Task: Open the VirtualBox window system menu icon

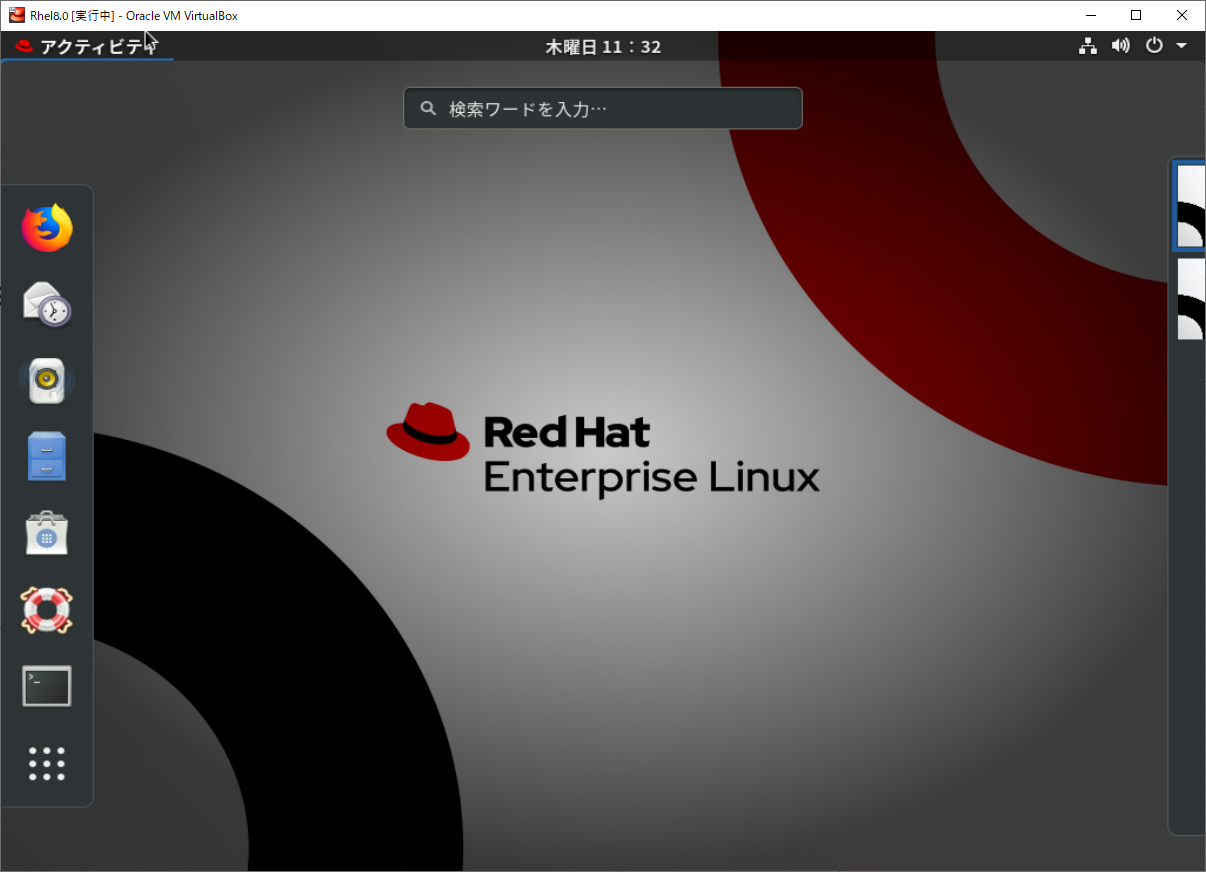Action: click(15, 15)
